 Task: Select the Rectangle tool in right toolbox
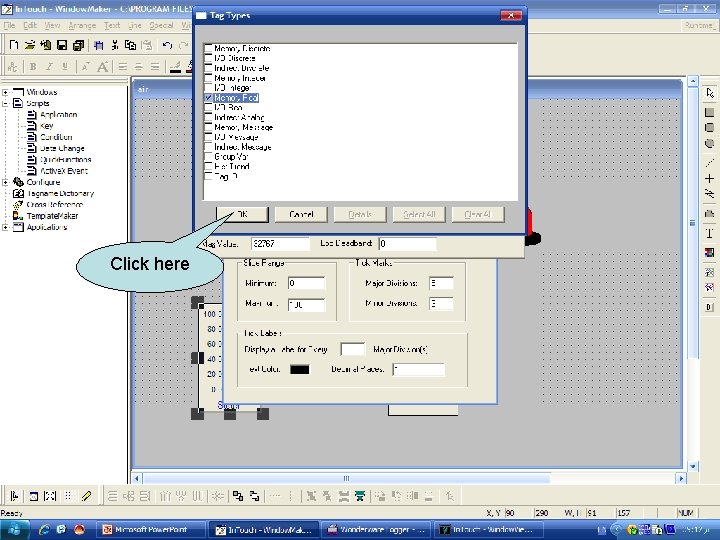pos(709,112)
